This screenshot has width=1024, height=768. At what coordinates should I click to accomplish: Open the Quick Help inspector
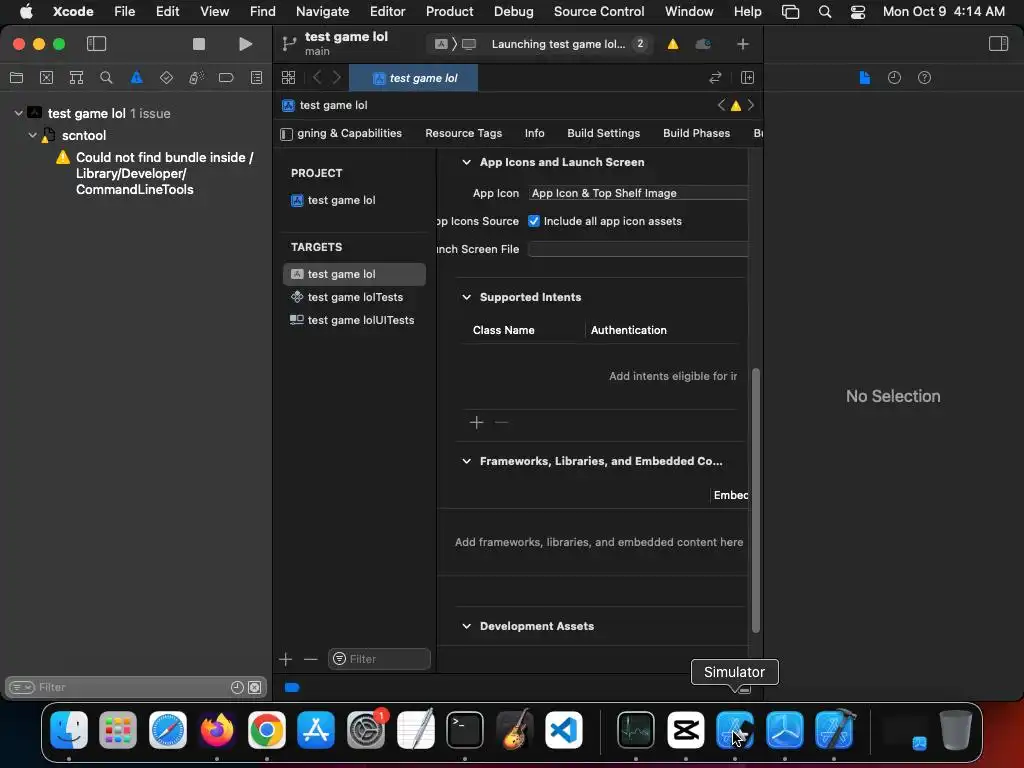(x=924, y=78)
